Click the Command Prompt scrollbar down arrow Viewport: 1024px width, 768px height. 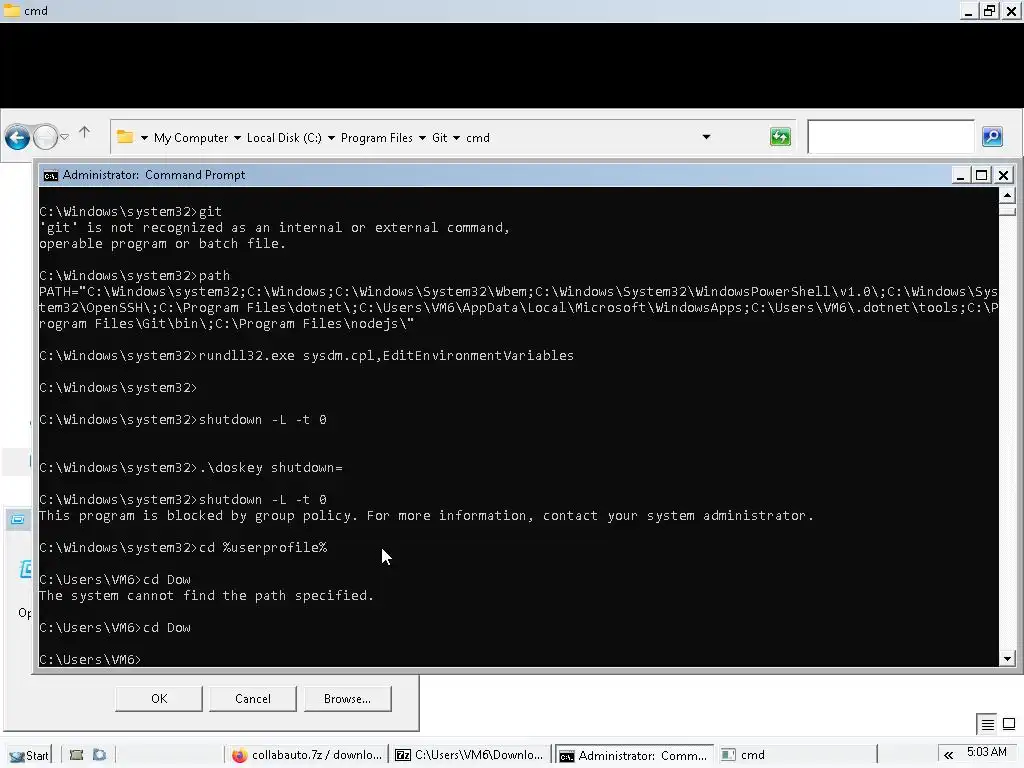(1007, 658)
